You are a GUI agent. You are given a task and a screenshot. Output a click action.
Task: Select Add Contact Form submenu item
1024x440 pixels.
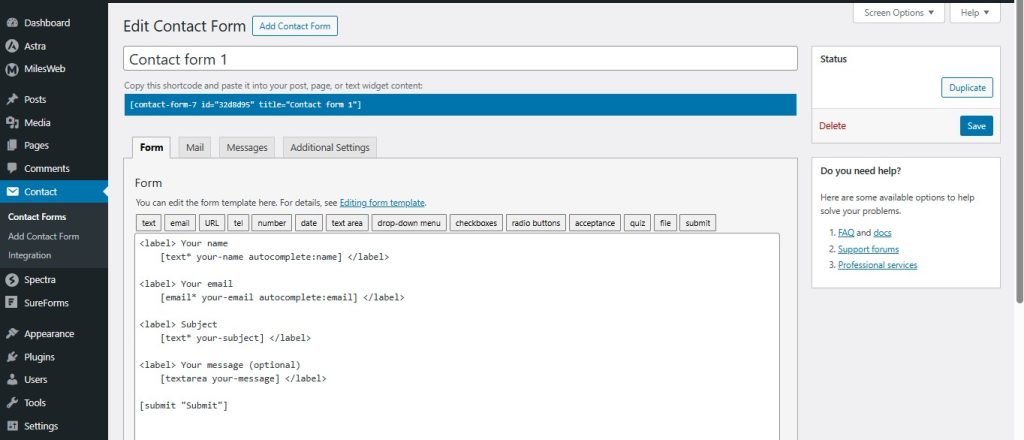click(44, 236)
